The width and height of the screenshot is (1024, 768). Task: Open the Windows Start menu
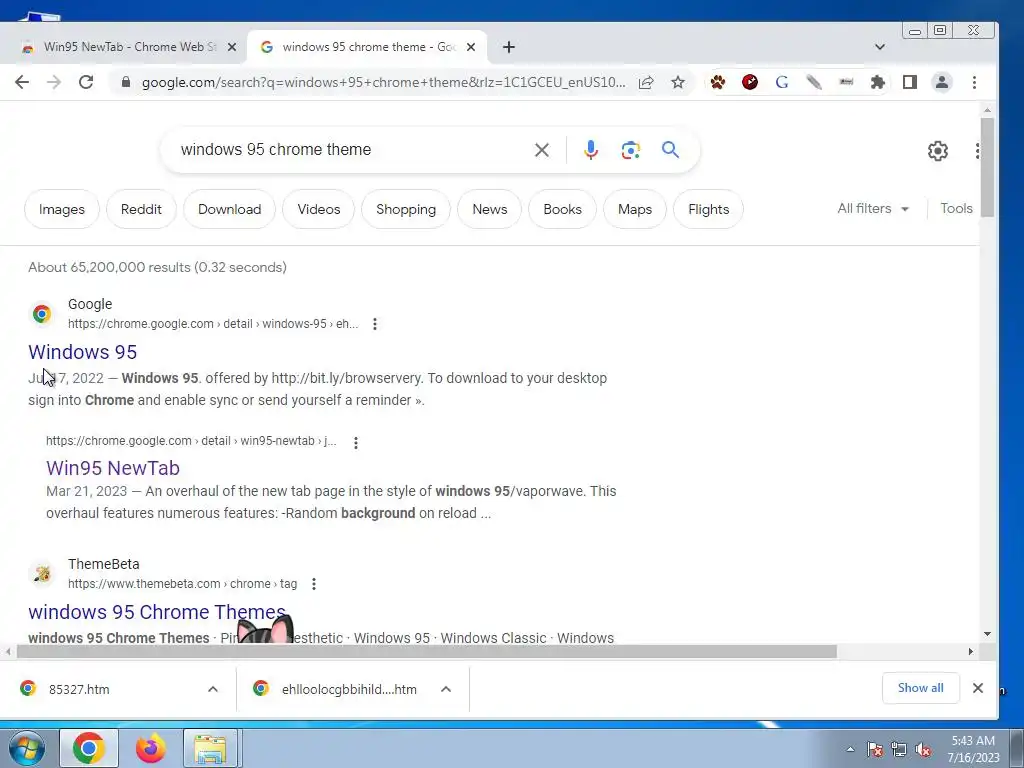tap(26, 748)
